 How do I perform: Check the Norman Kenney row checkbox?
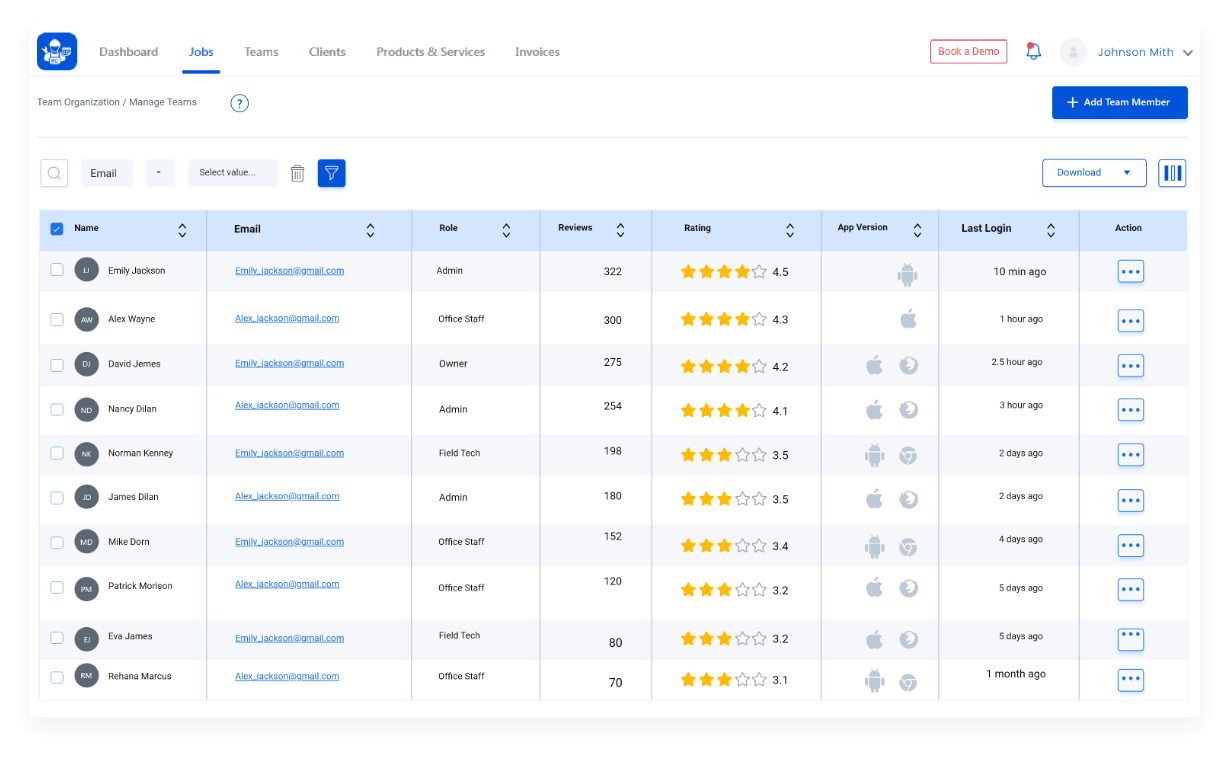tap(57, 453)
